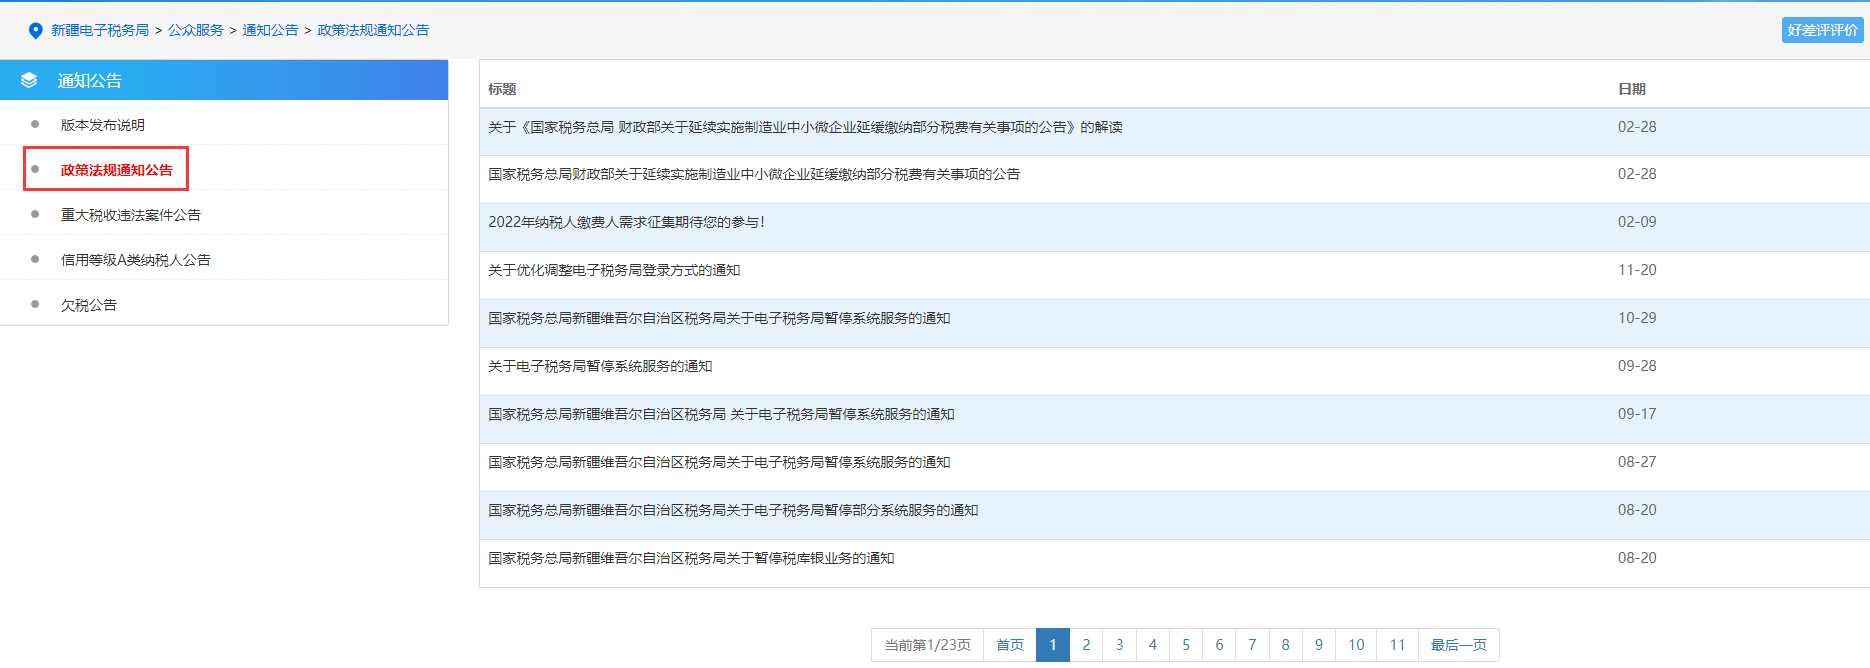Click 政策法规通知公告 breadcrumb link
This screenshot has height=668, width=1870.
(x=373, y=30)
